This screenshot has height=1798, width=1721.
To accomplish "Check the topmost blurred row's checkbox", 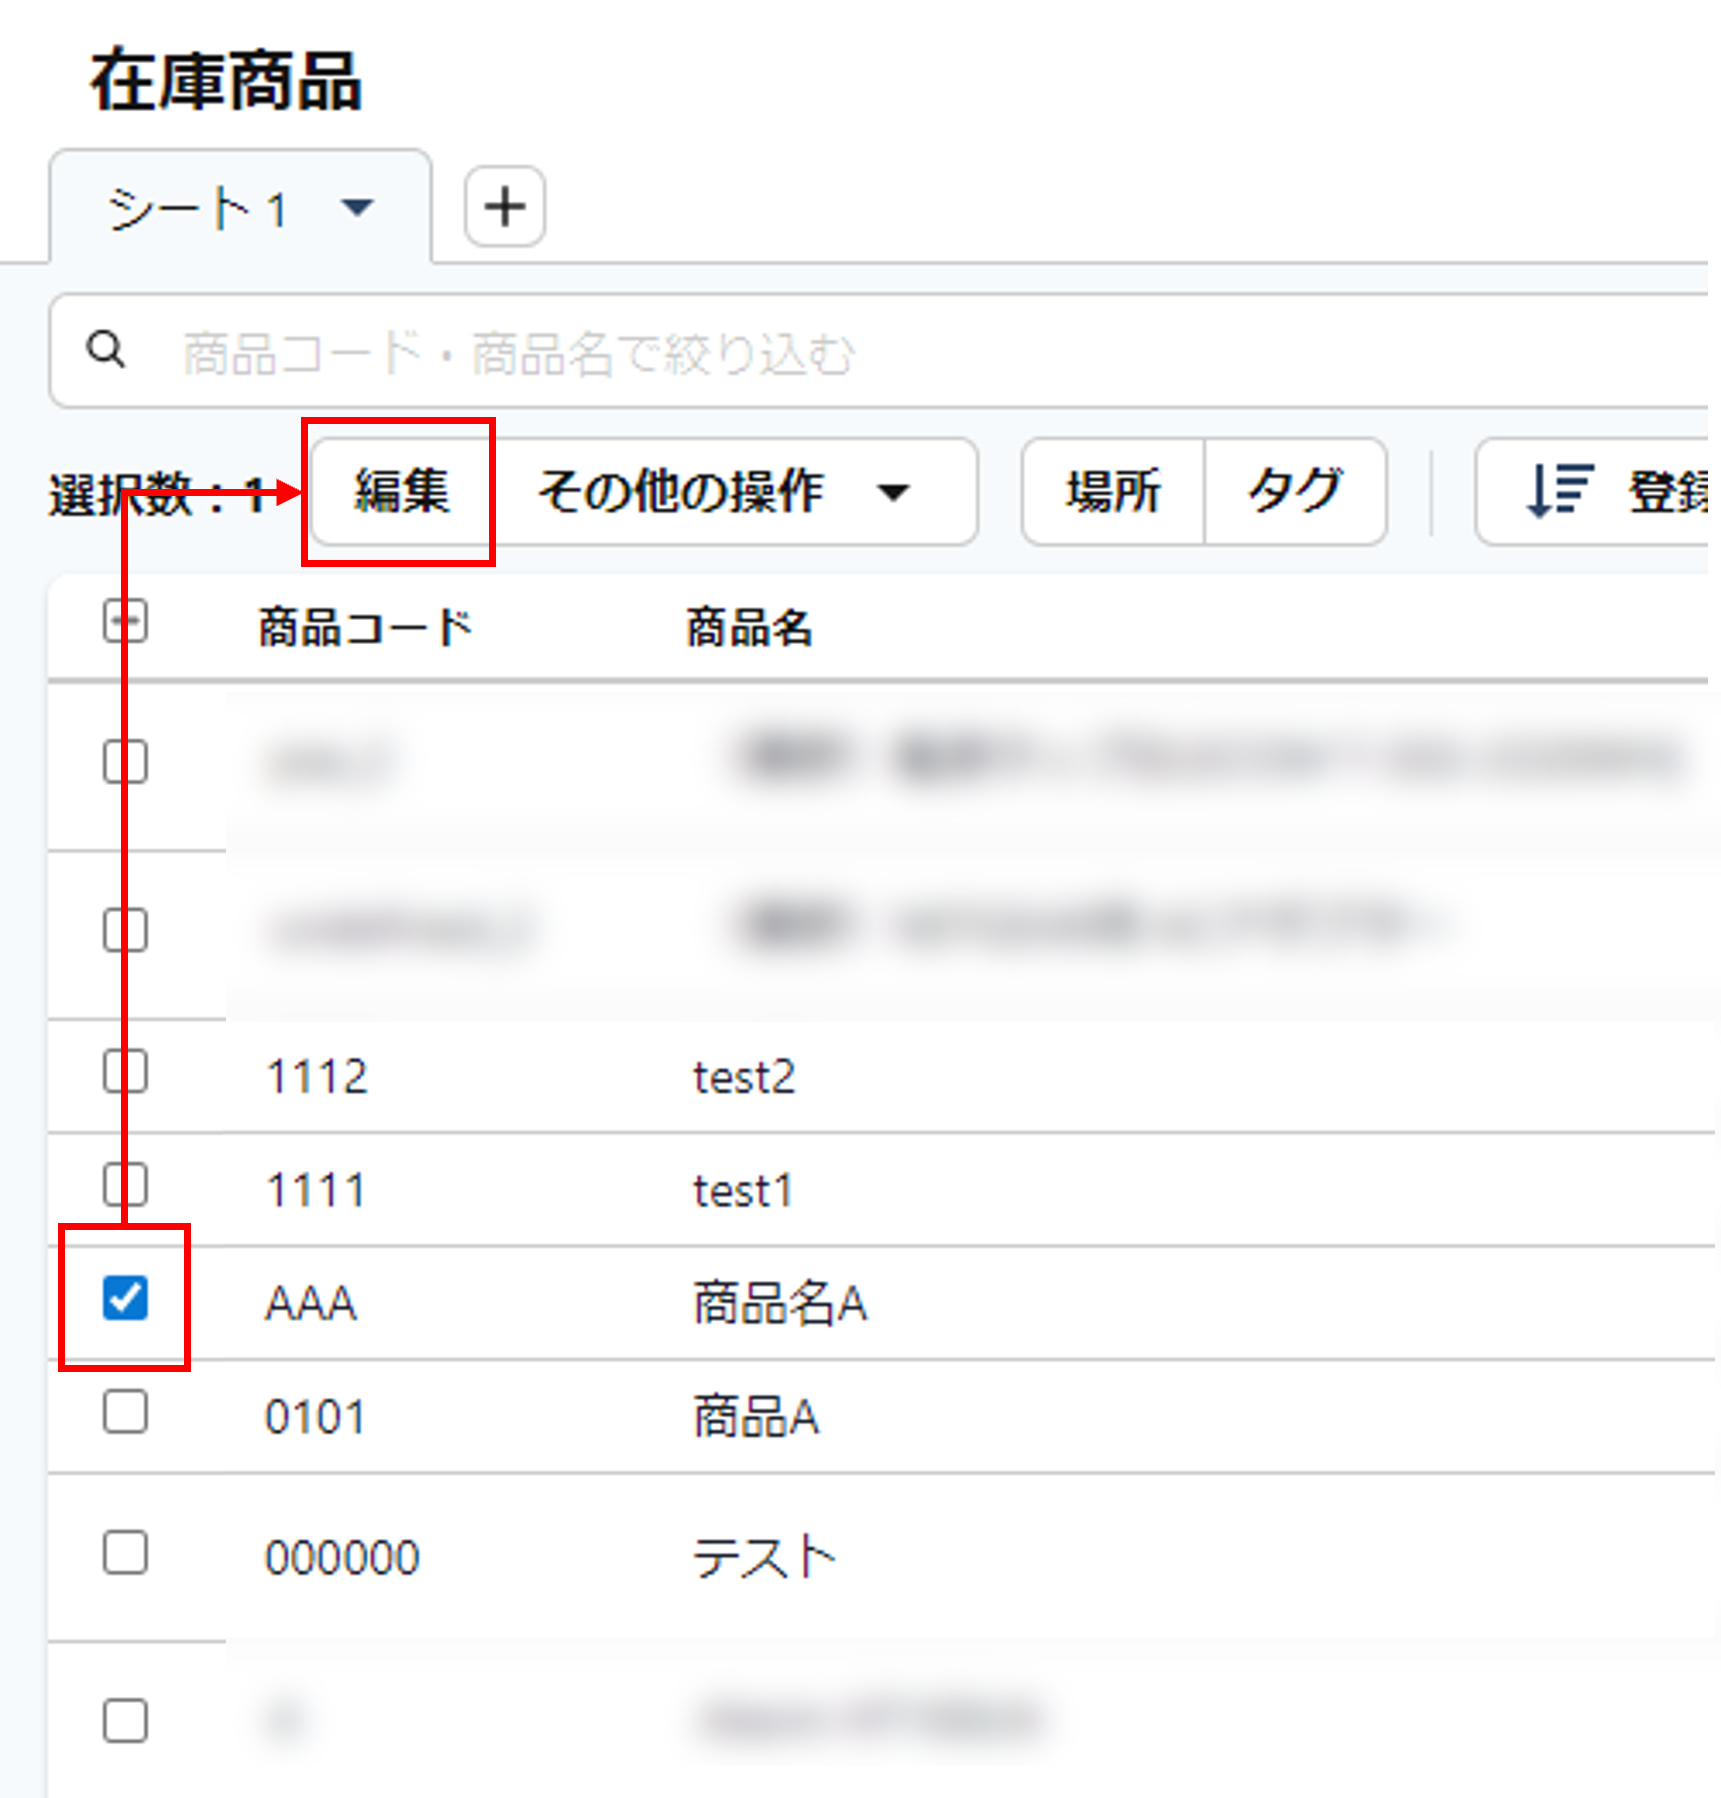I will [124, 763].
